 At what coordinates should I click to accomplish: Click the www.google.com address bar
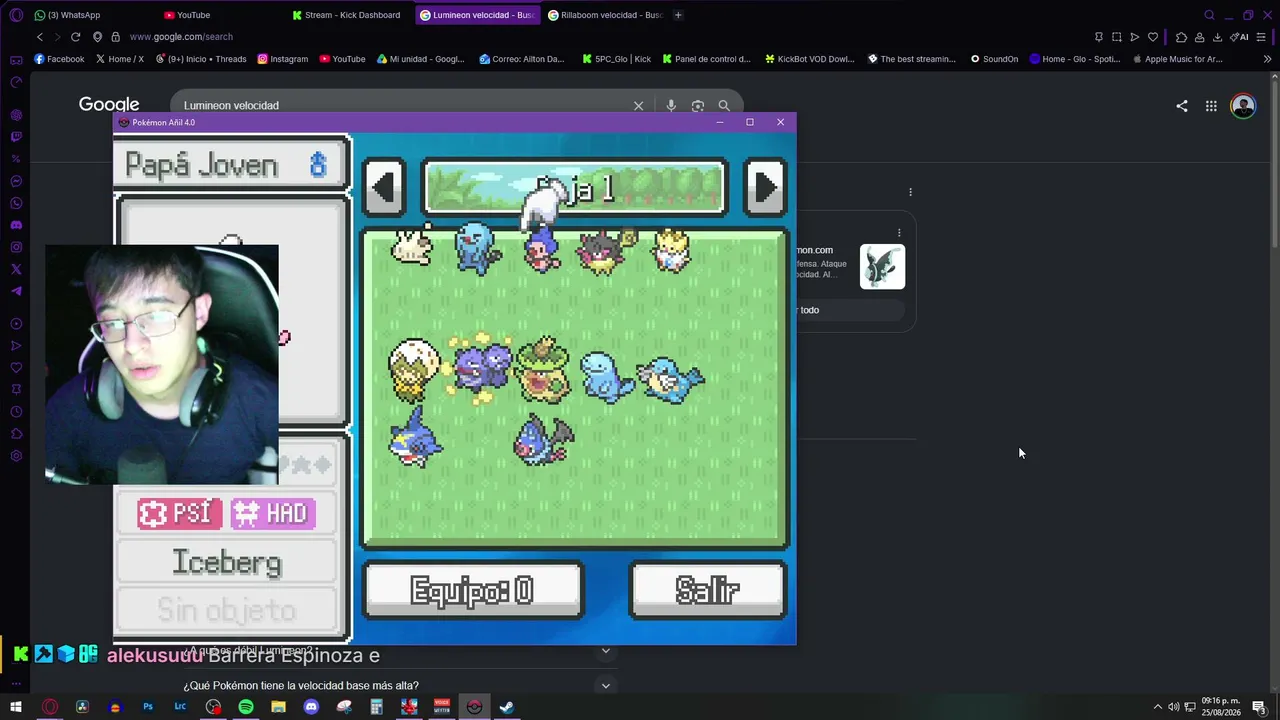pos(181,37)
